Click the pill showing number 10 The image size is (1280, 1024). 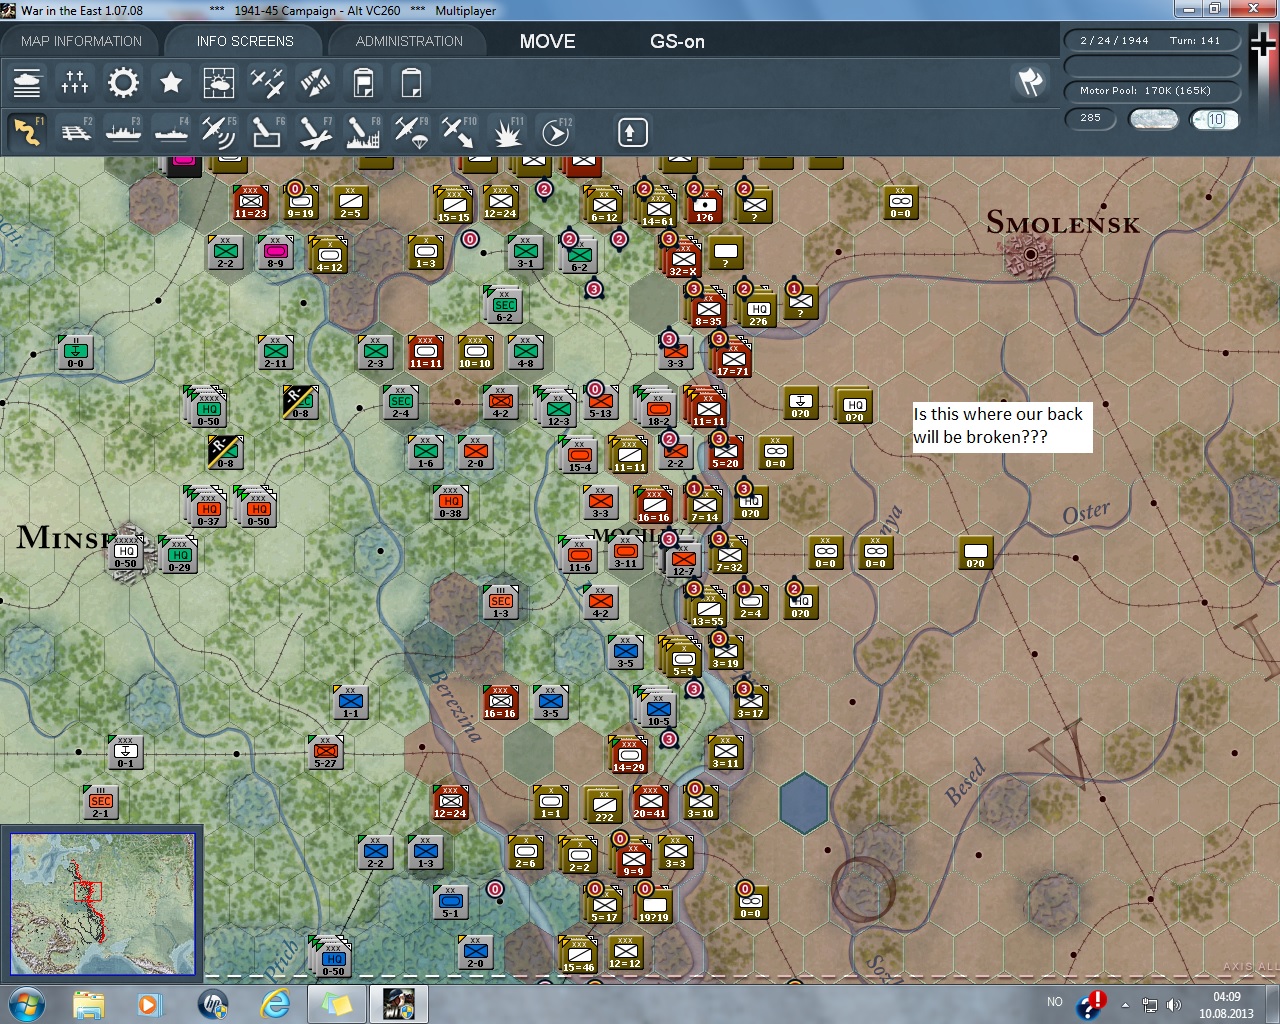point(1215,119)
